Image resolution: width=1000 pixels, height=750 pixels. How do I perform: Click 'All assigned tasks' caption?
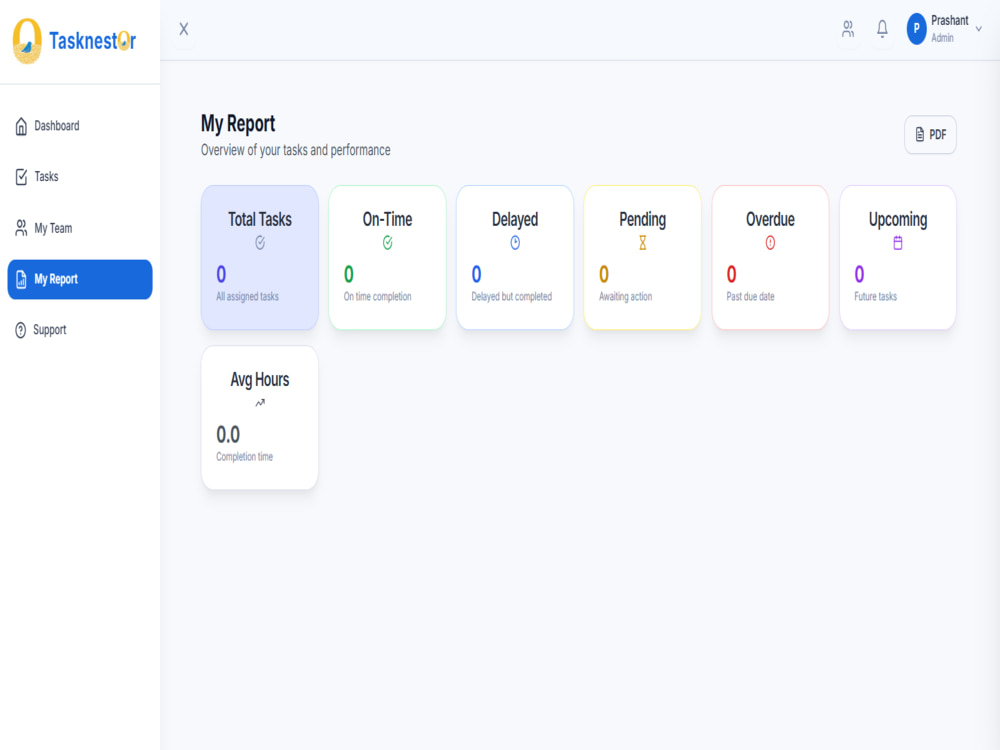tap(247, 297)
